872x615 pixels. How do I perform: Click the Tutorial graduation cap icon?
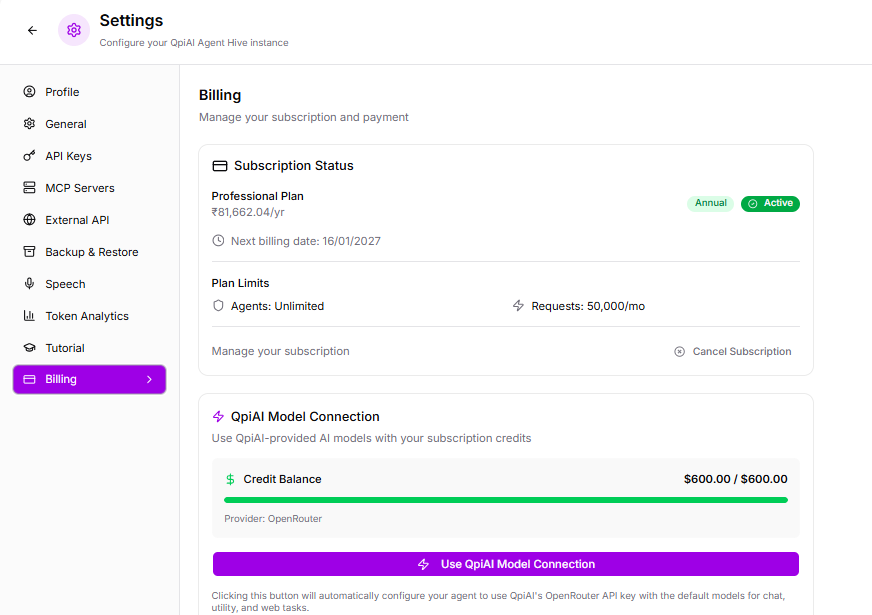[x=29, y=348]
